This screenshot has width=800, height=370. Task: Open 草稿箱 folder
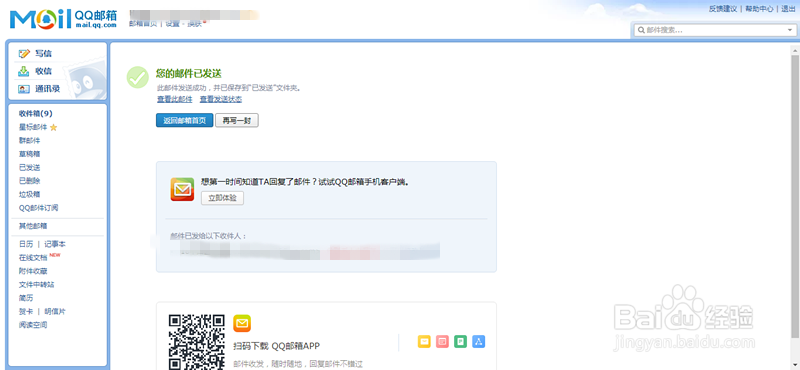29,154
